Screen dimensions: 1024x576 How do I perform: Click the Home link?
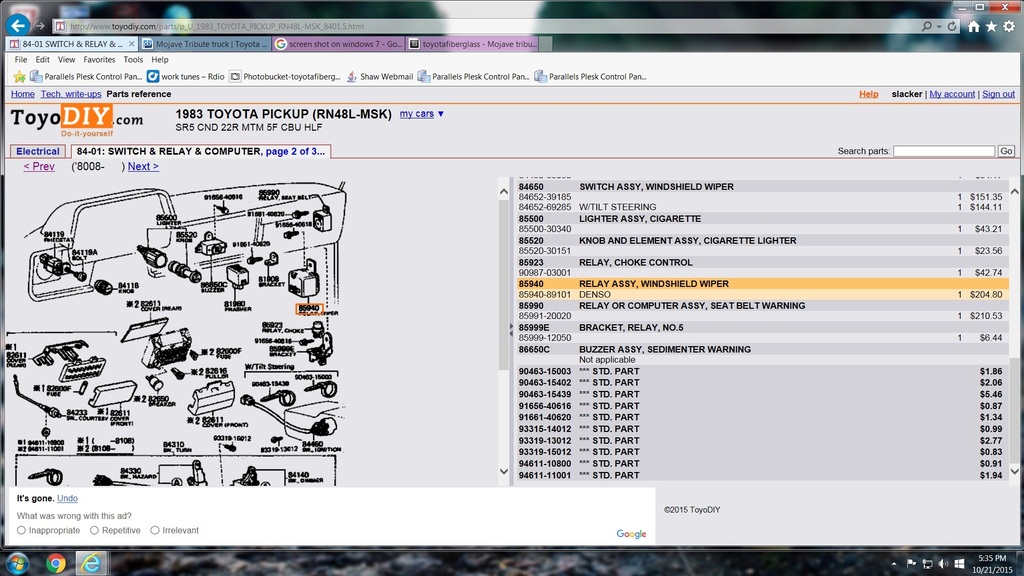point(23,94)
